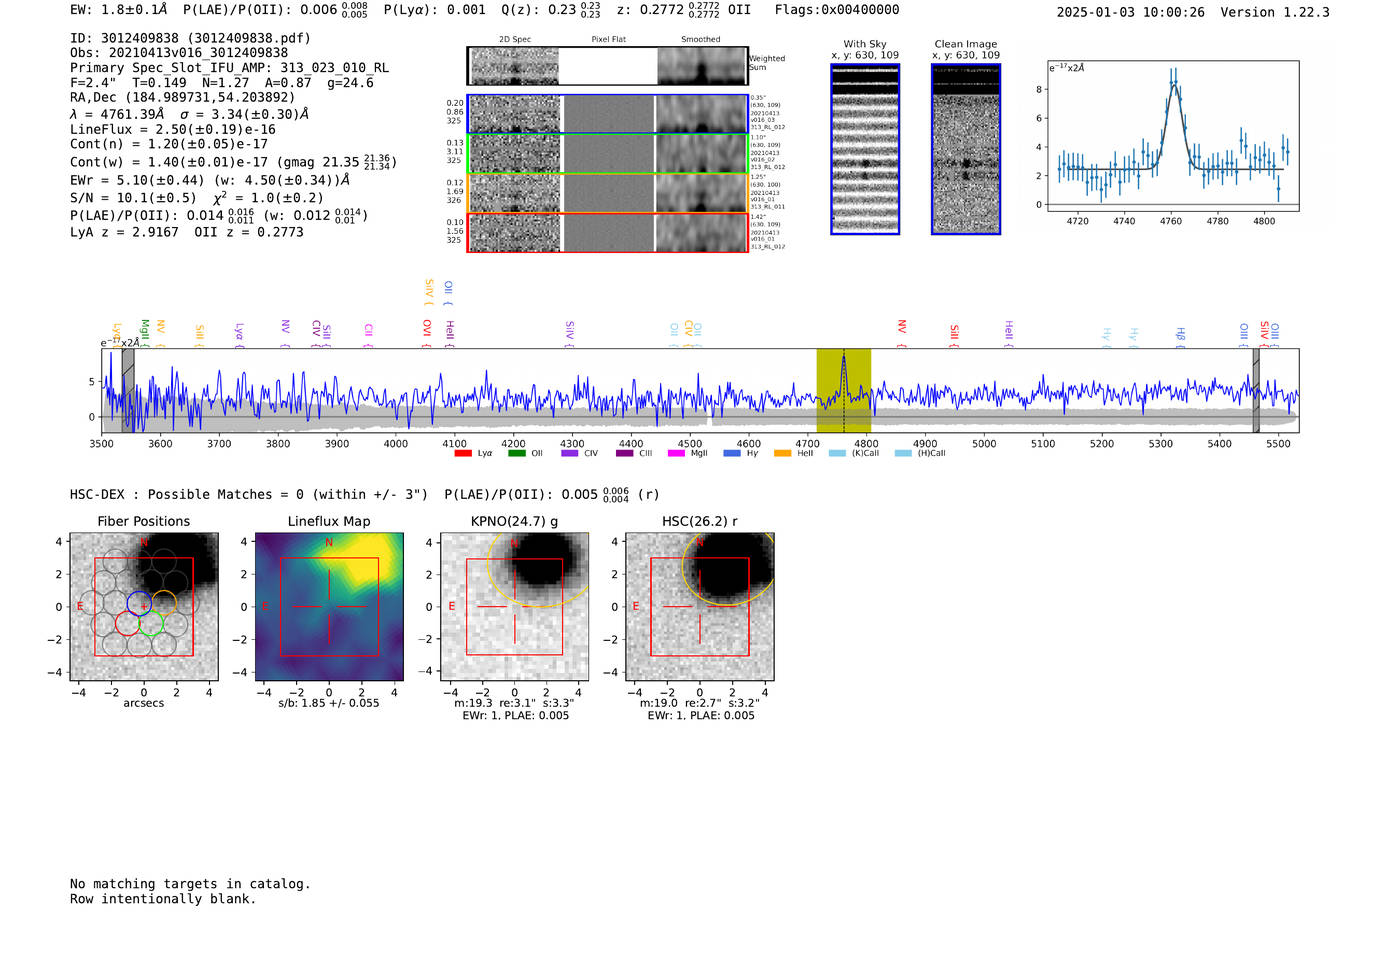Click 'Q(z): 0.23' in the header
The image size is (1400, 953).
(x=552, y=10)
